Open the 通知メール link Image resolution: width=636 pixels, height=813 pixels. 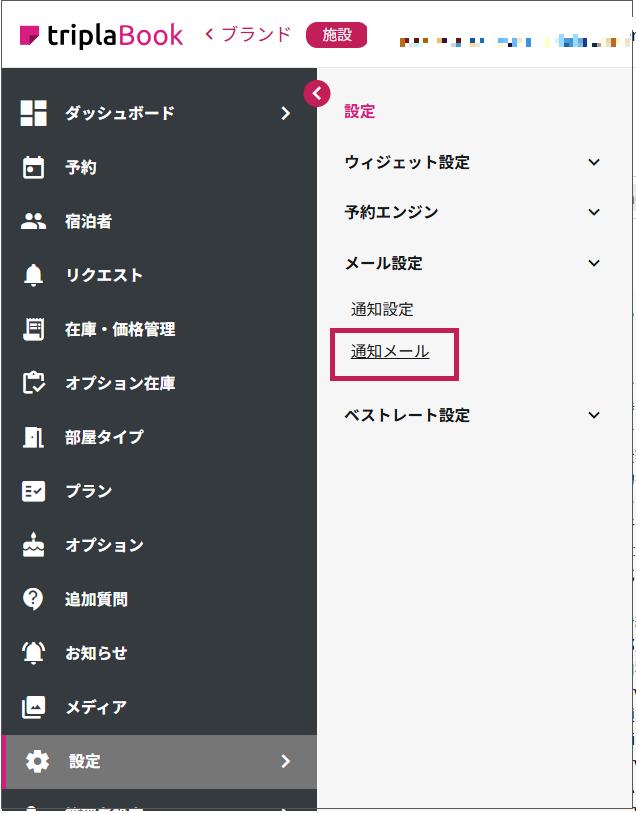(390, 351)
